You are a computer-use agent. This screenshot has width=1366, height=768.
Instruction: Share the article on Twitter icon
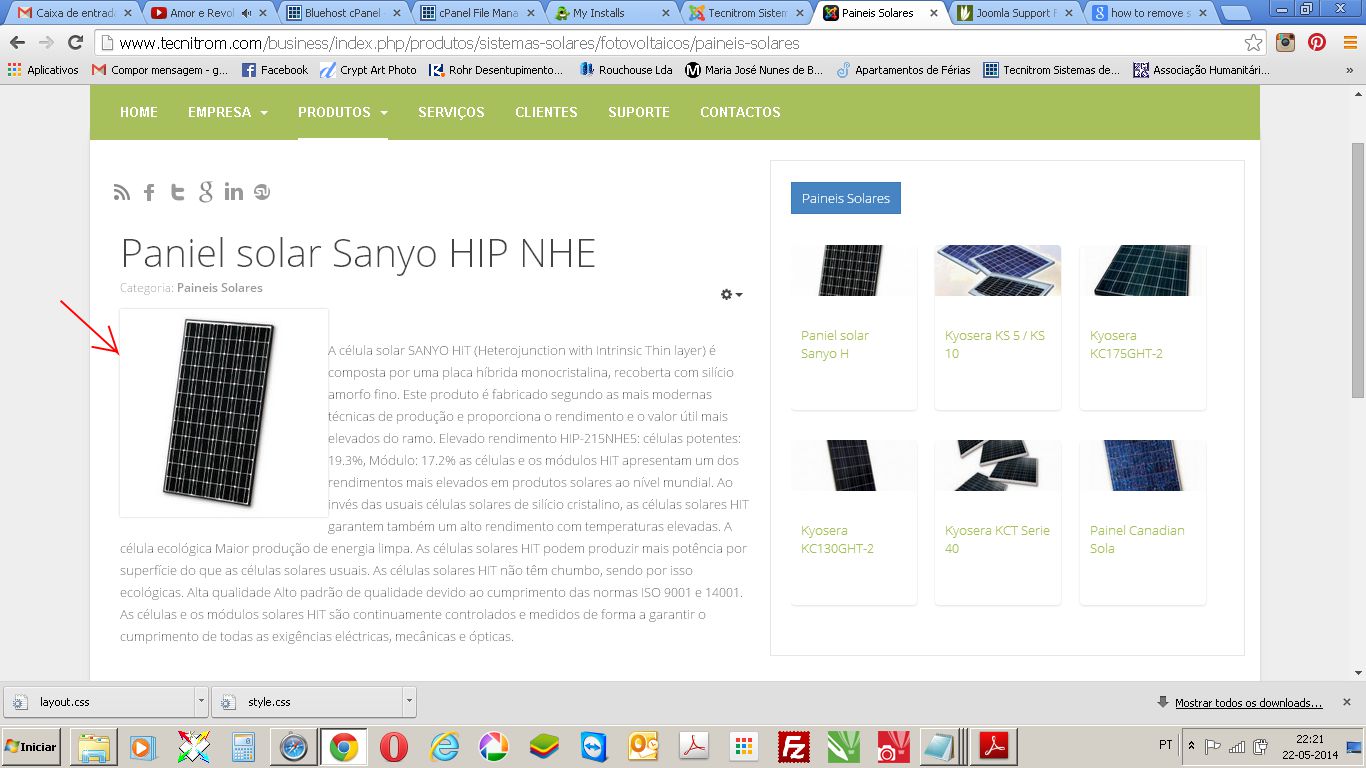177,192
